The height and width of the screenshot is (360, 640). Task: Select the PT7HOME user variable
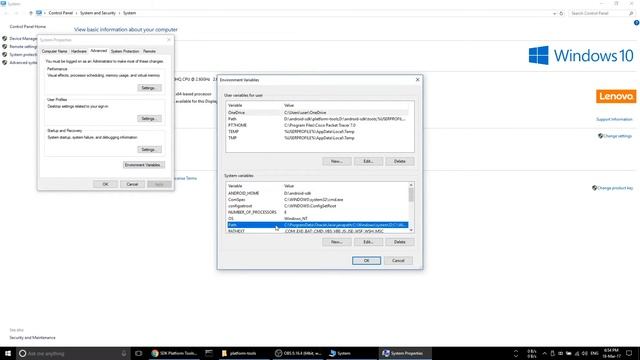tap(318, 125)
